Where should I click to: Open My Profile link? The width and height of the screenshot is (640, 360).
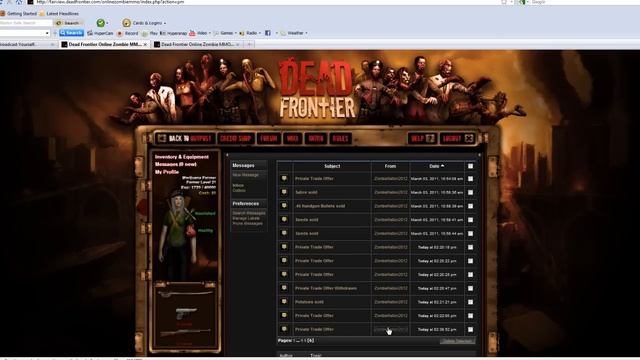[x=167, y=172]
